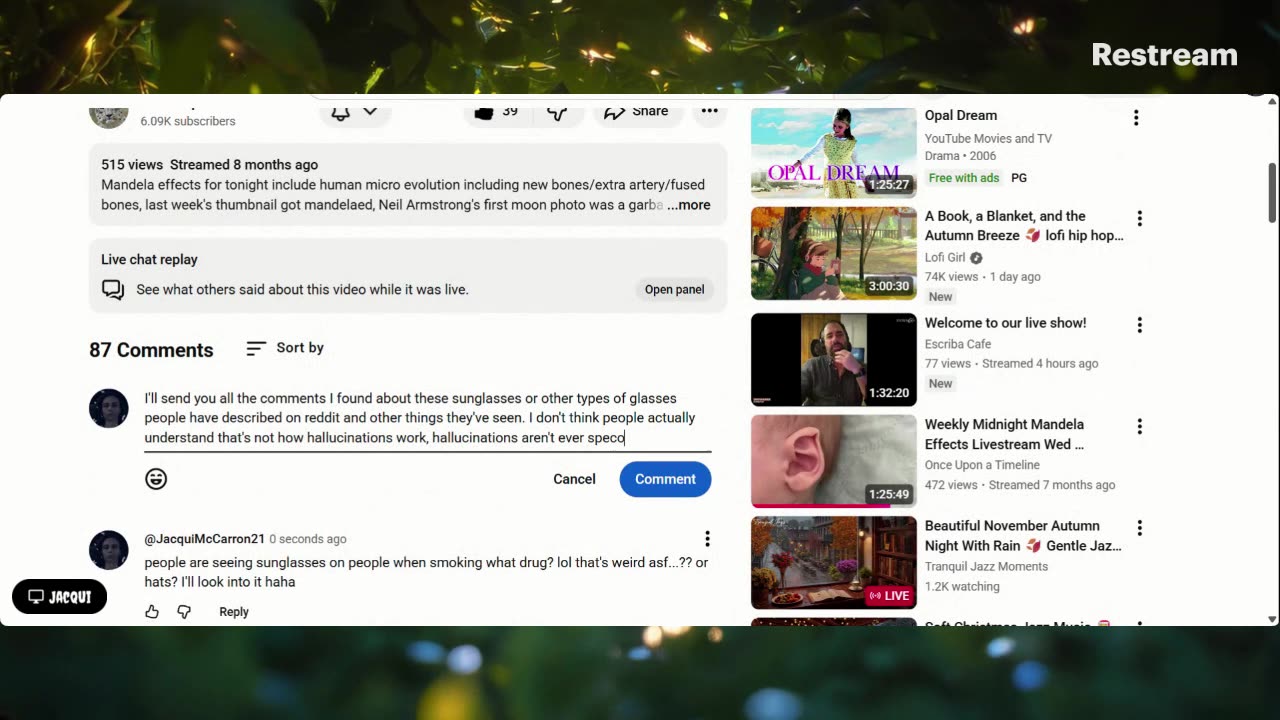Click the '515 views Streamed 8 months ago' text

pos(209,165)
